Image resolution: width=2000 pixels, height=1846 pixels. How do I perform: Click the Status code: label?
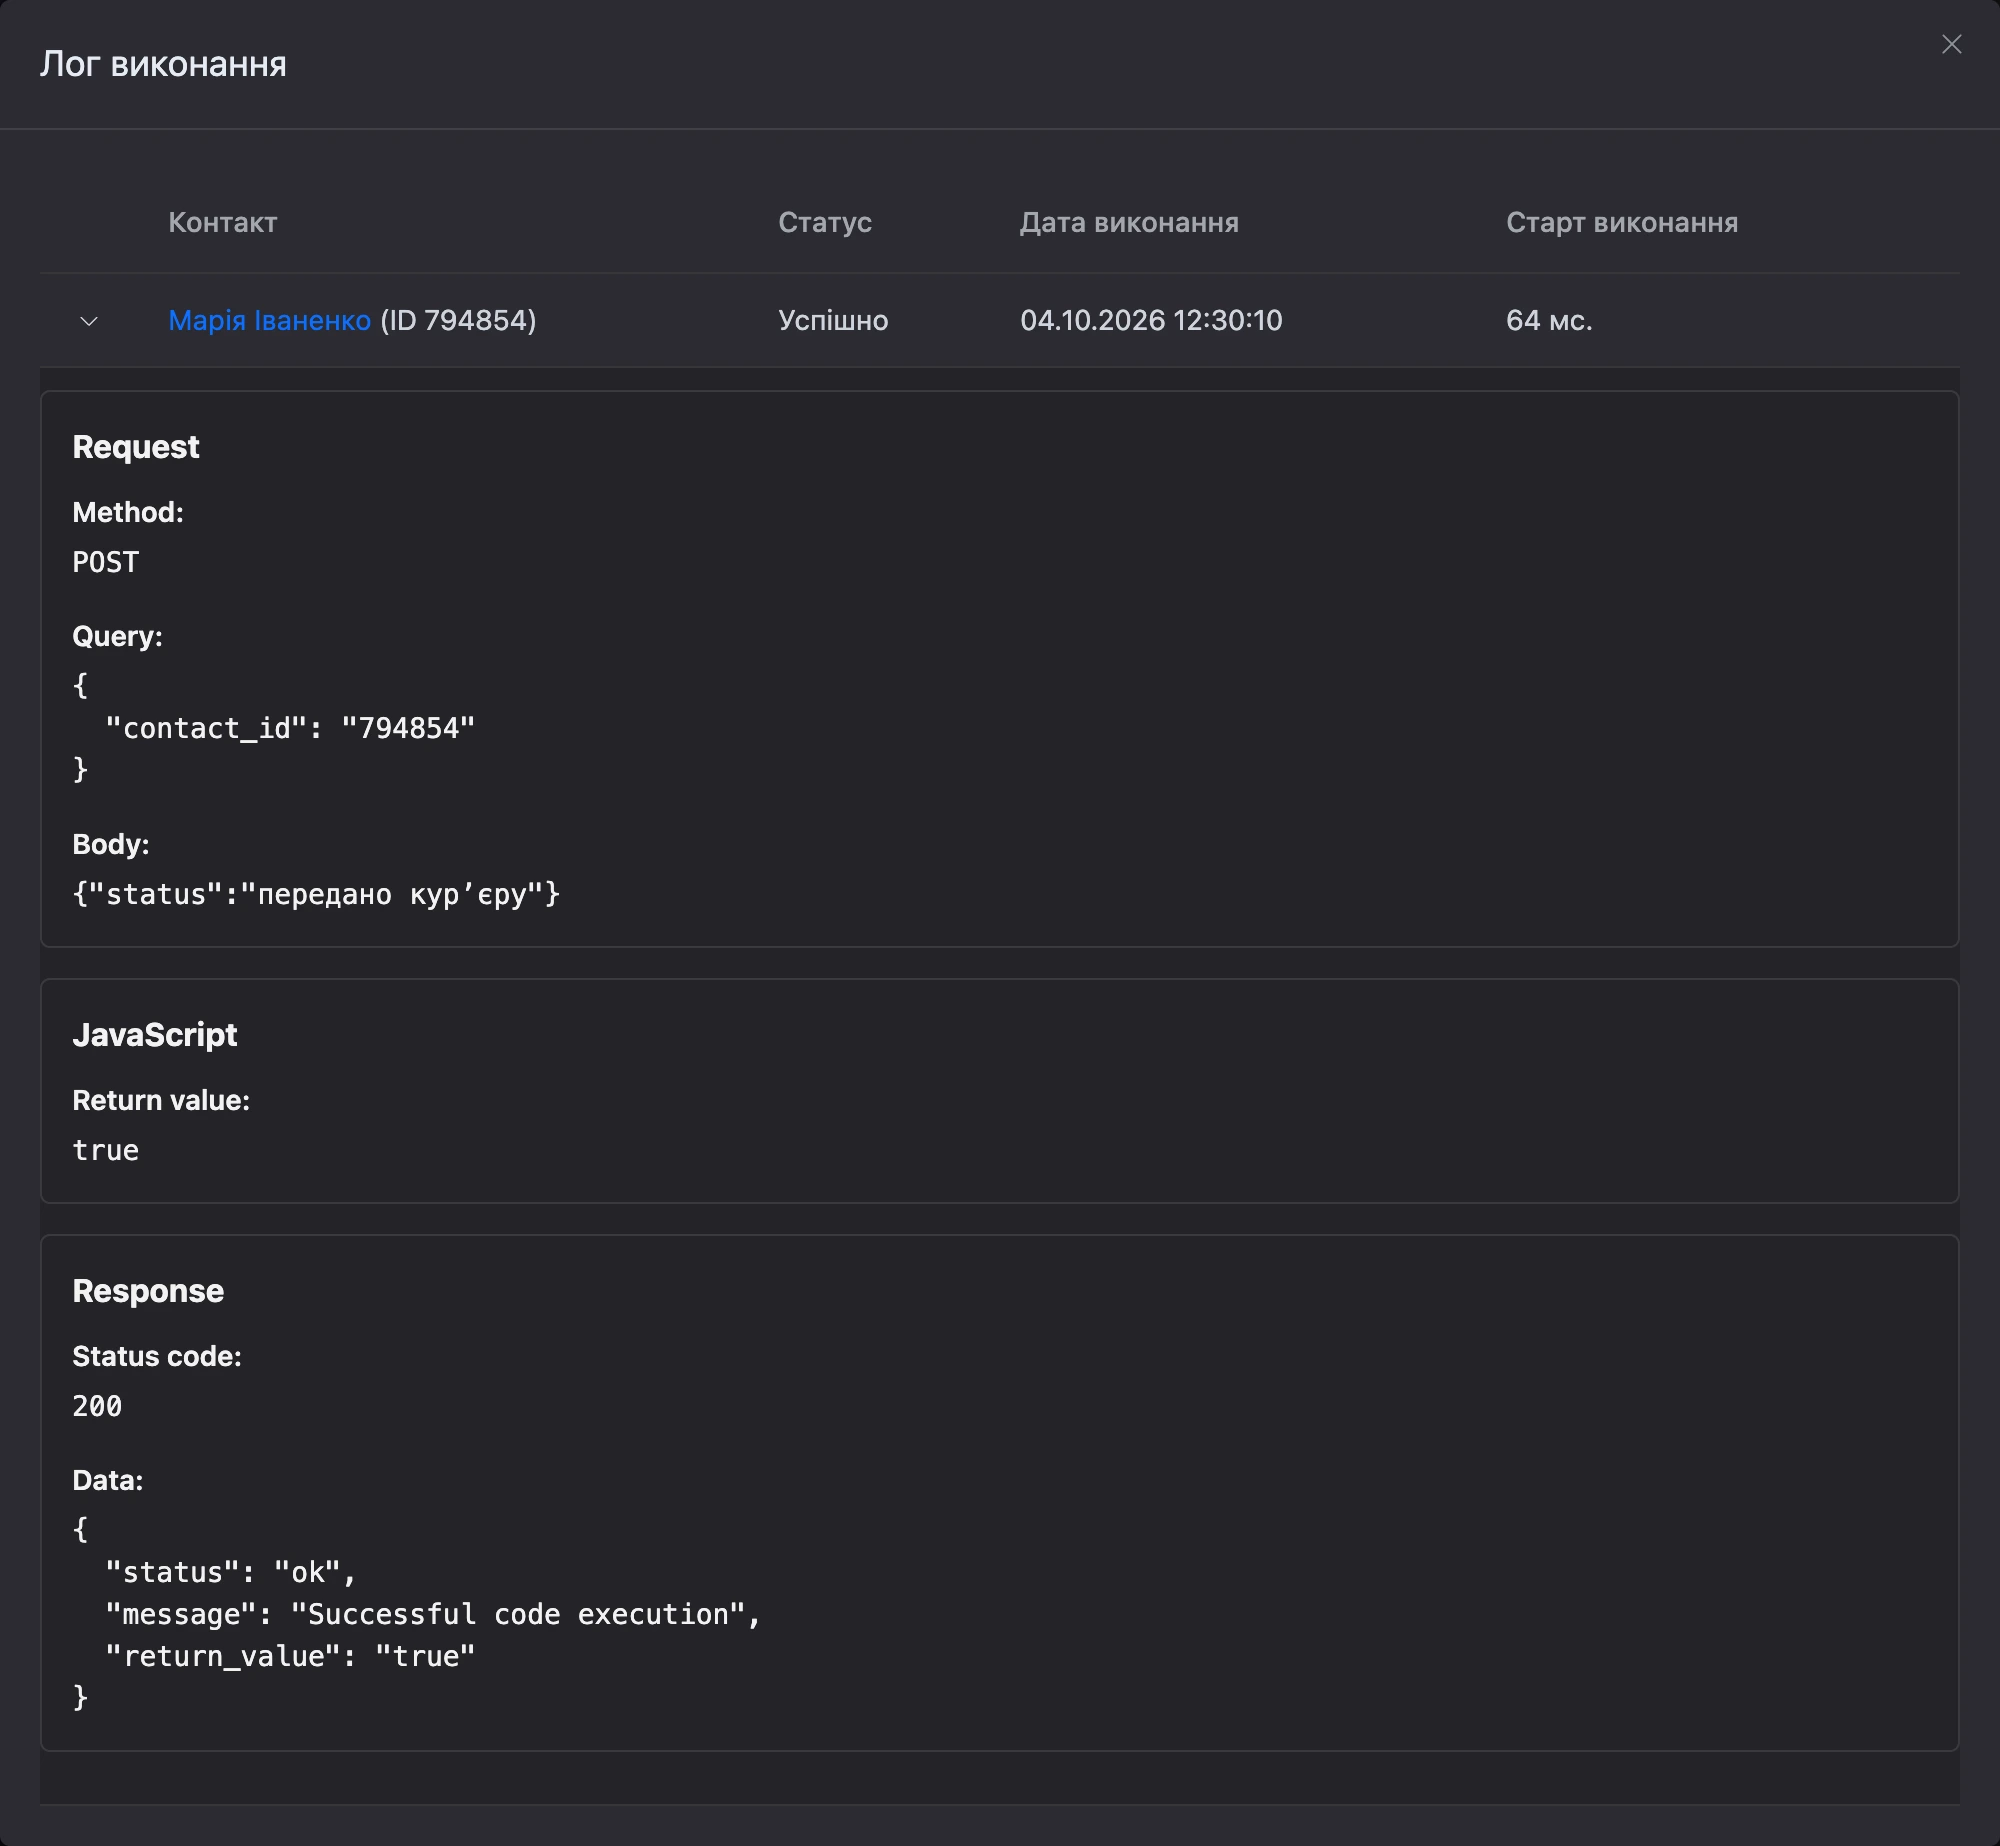click(x=157, y=1356)
